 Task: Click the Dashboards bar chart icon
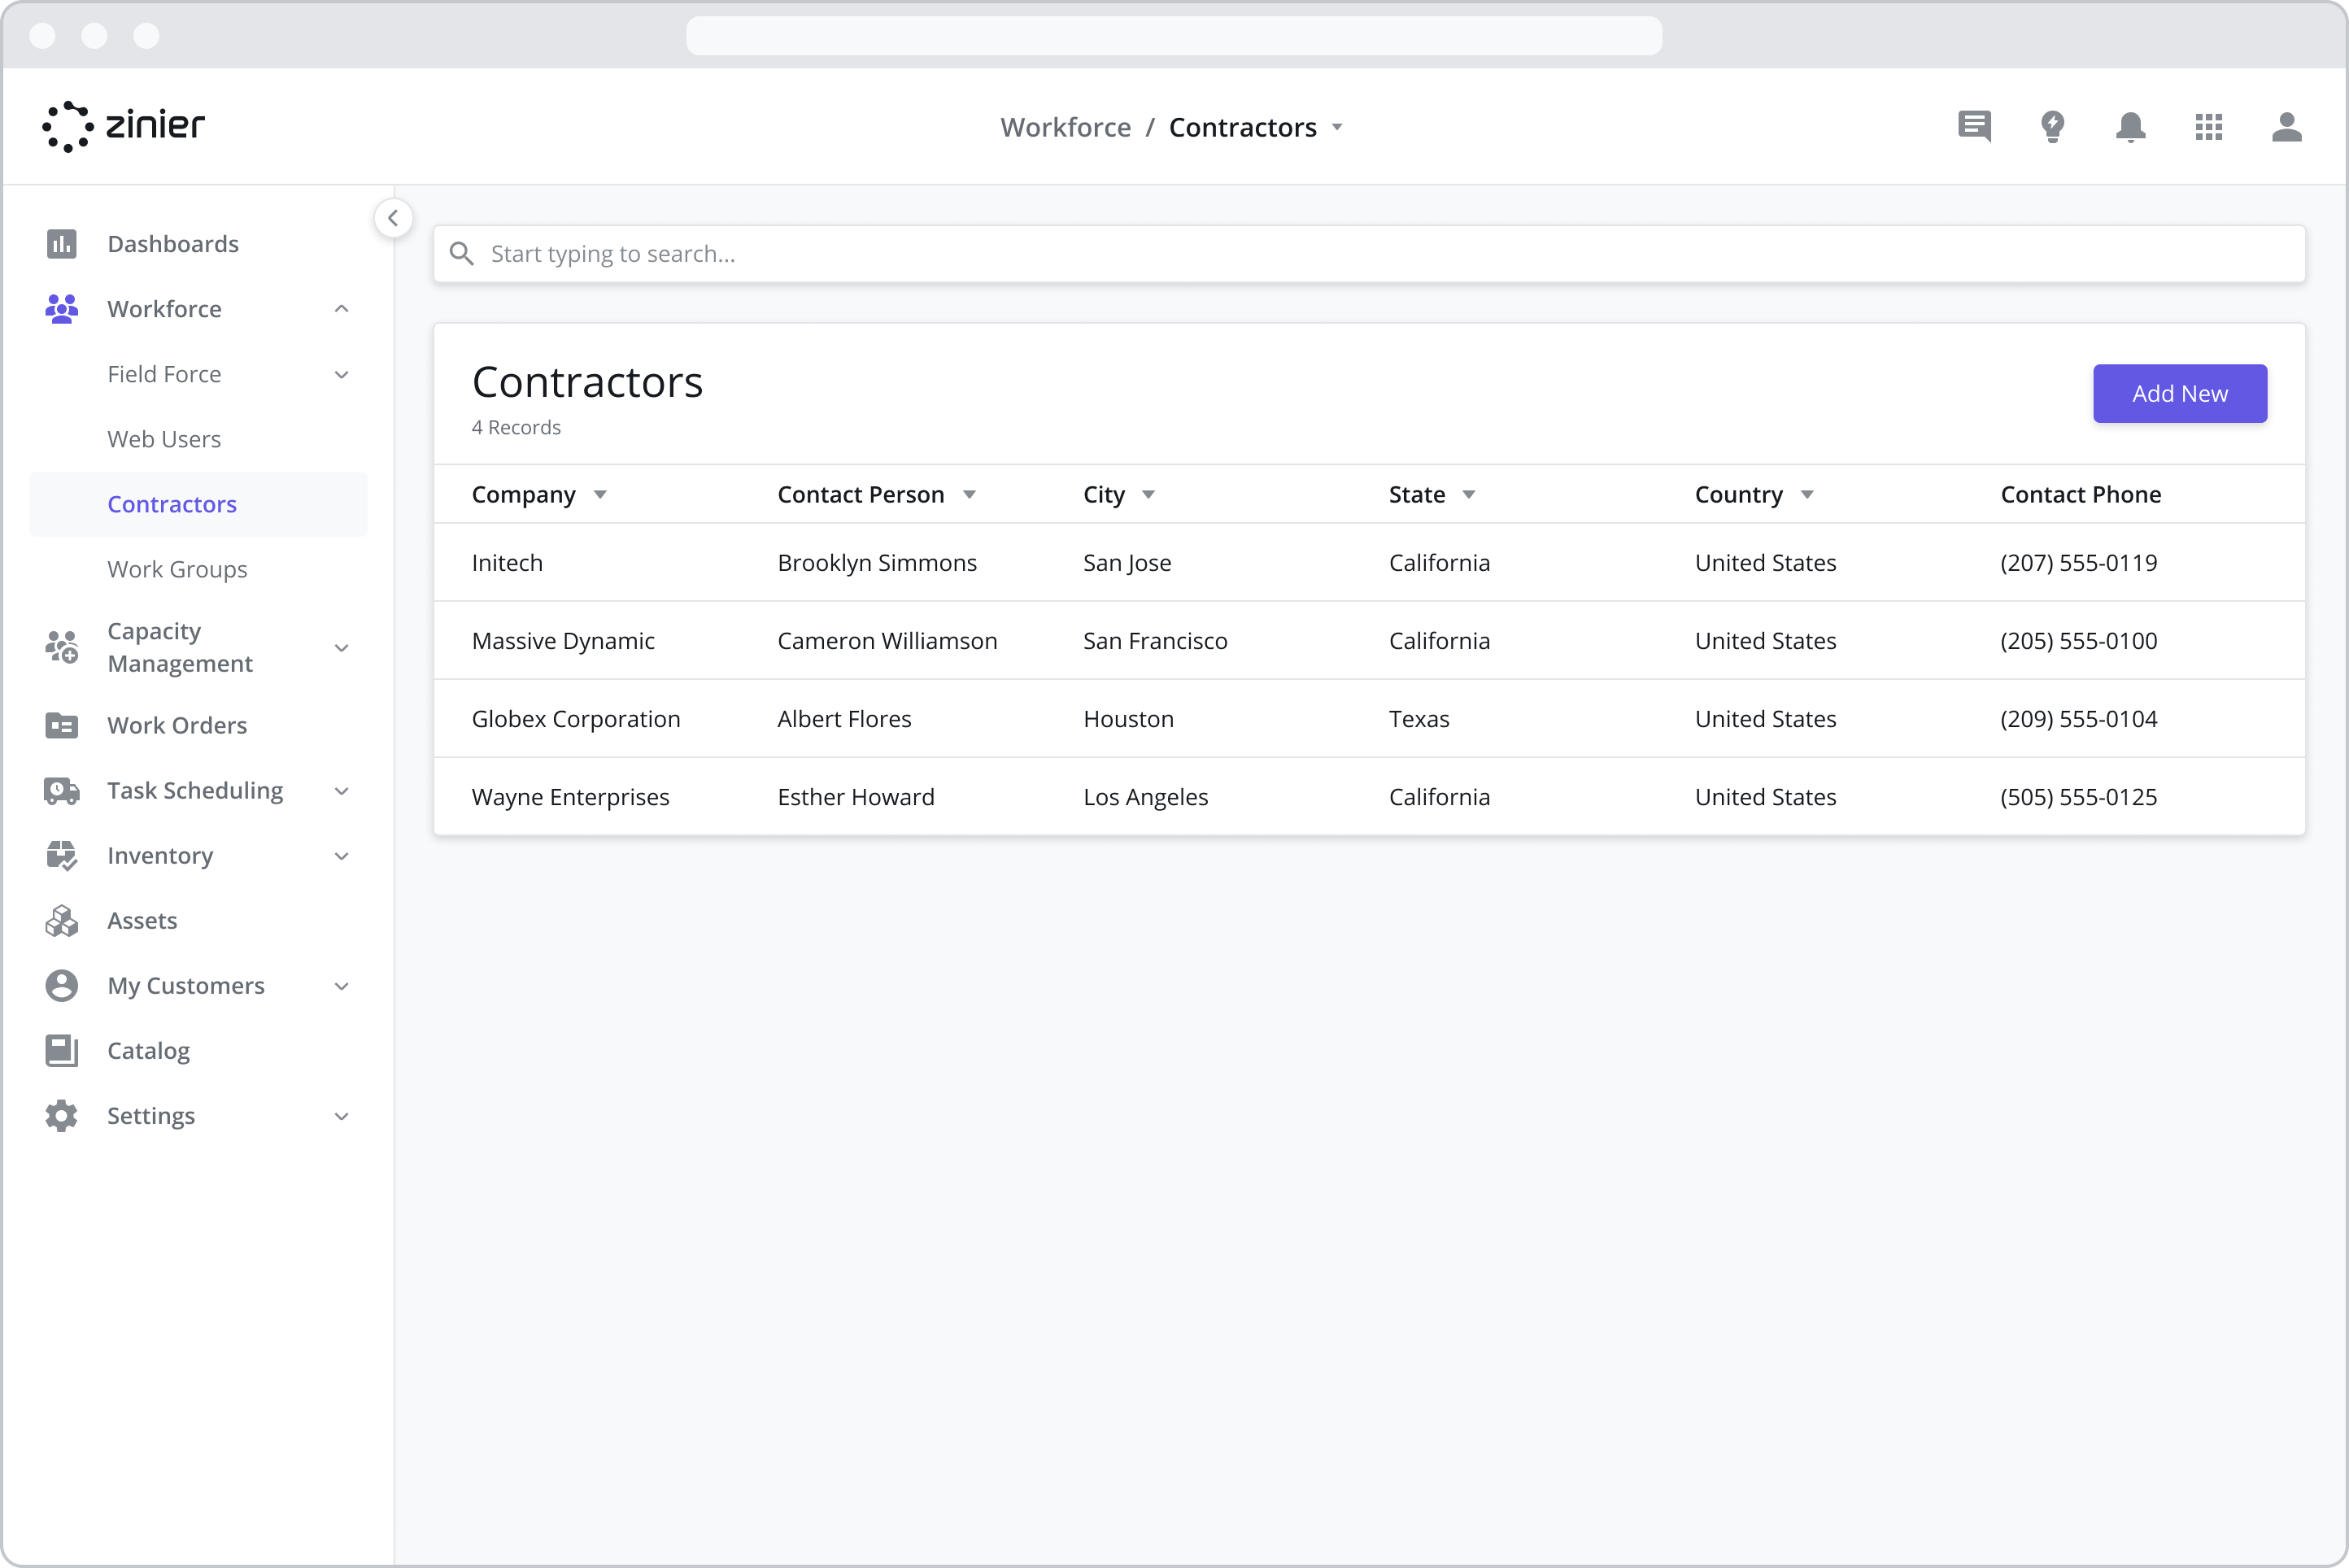pos(61,244)
